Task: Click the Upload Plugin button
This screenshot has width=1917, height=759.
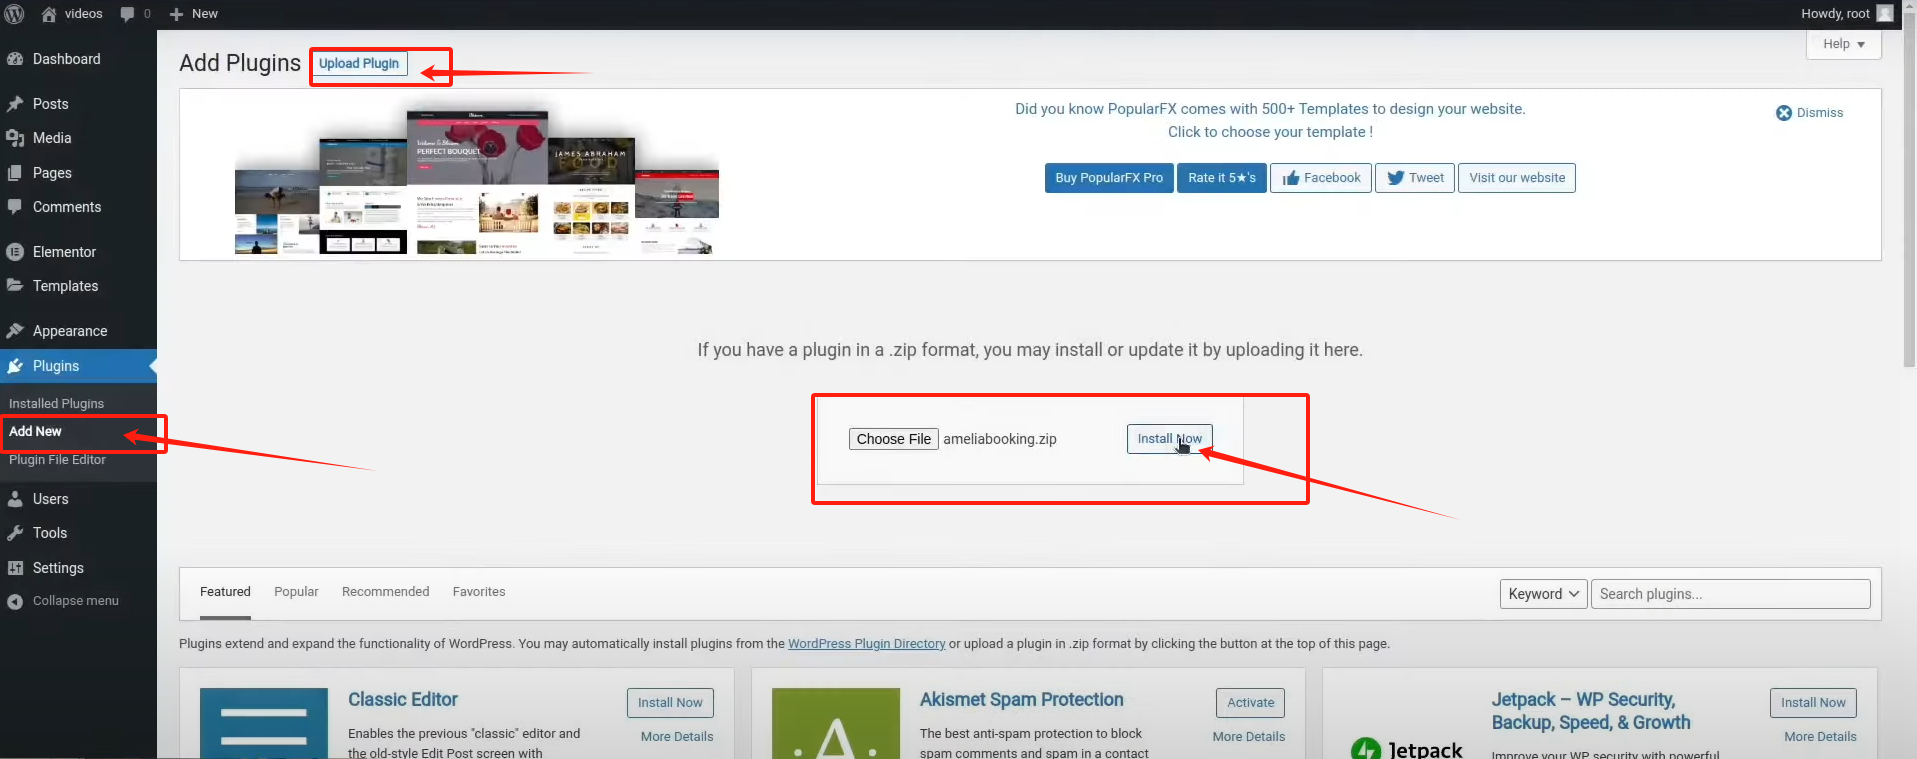Action: pos(359,63)
